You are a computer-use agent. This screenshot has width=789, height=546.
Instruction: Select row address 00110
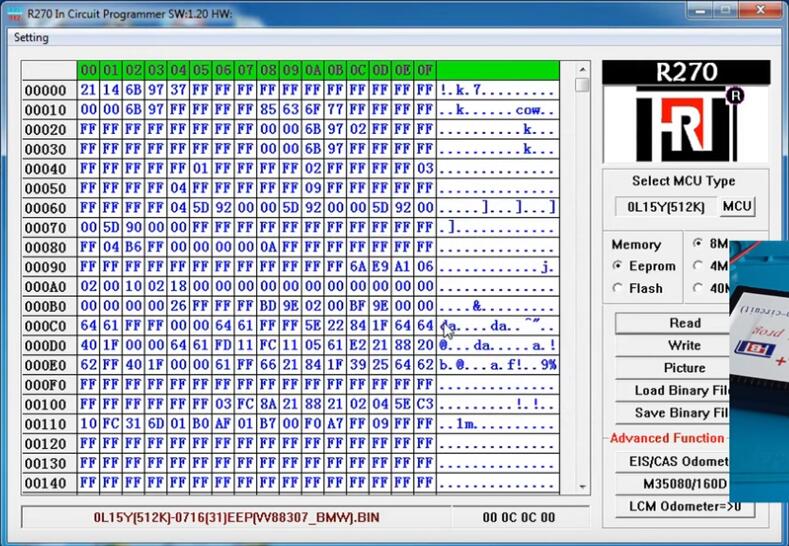(49, 424)
